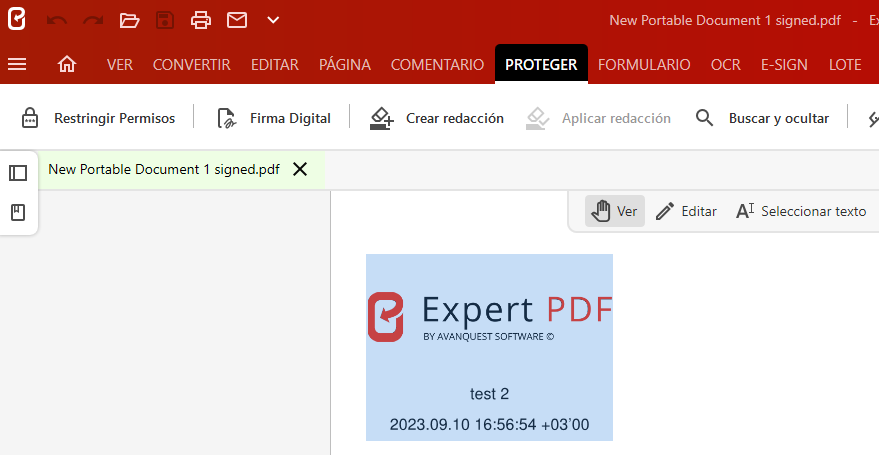Toggle the side panel icon
The width and height of the screenshot is (879, 455).
(x=18, y=173)
